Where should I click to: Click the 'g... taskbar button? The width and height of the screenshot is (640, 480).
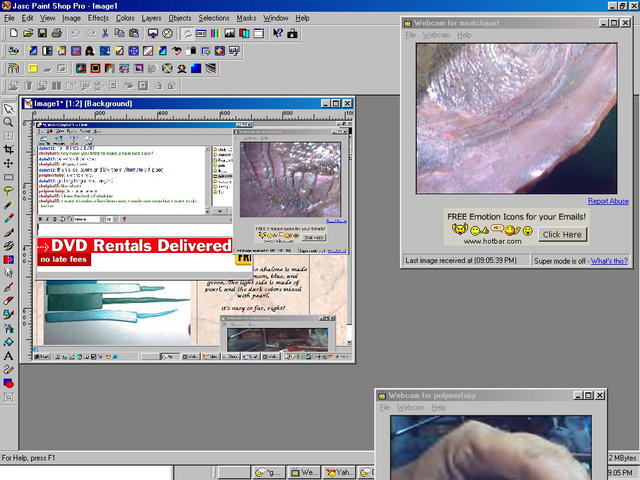tap(267, 473)
